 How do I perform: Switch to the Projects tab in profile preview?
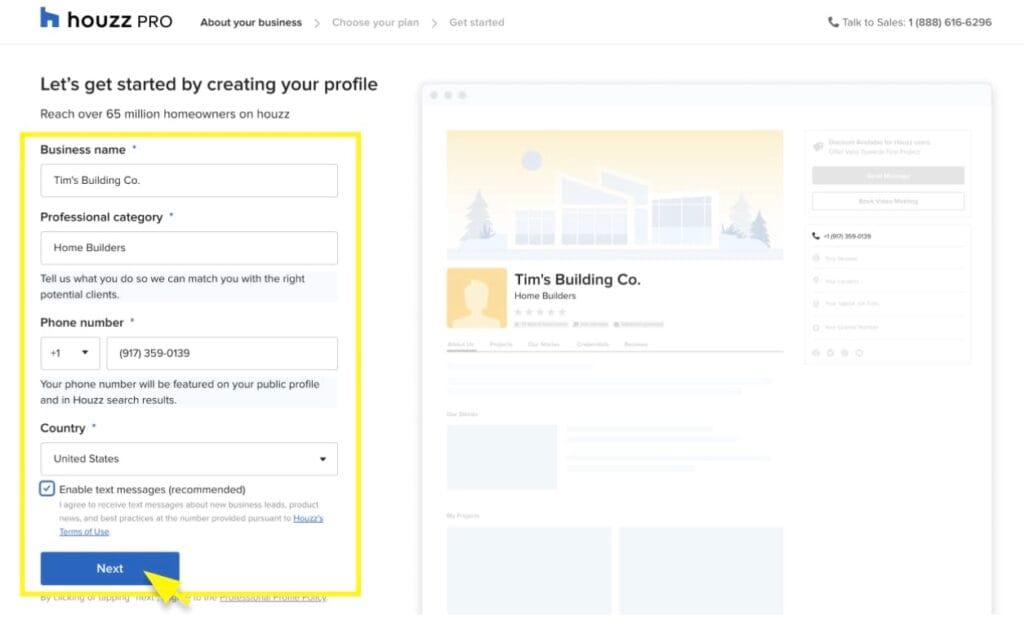click(x=500, y=344)
